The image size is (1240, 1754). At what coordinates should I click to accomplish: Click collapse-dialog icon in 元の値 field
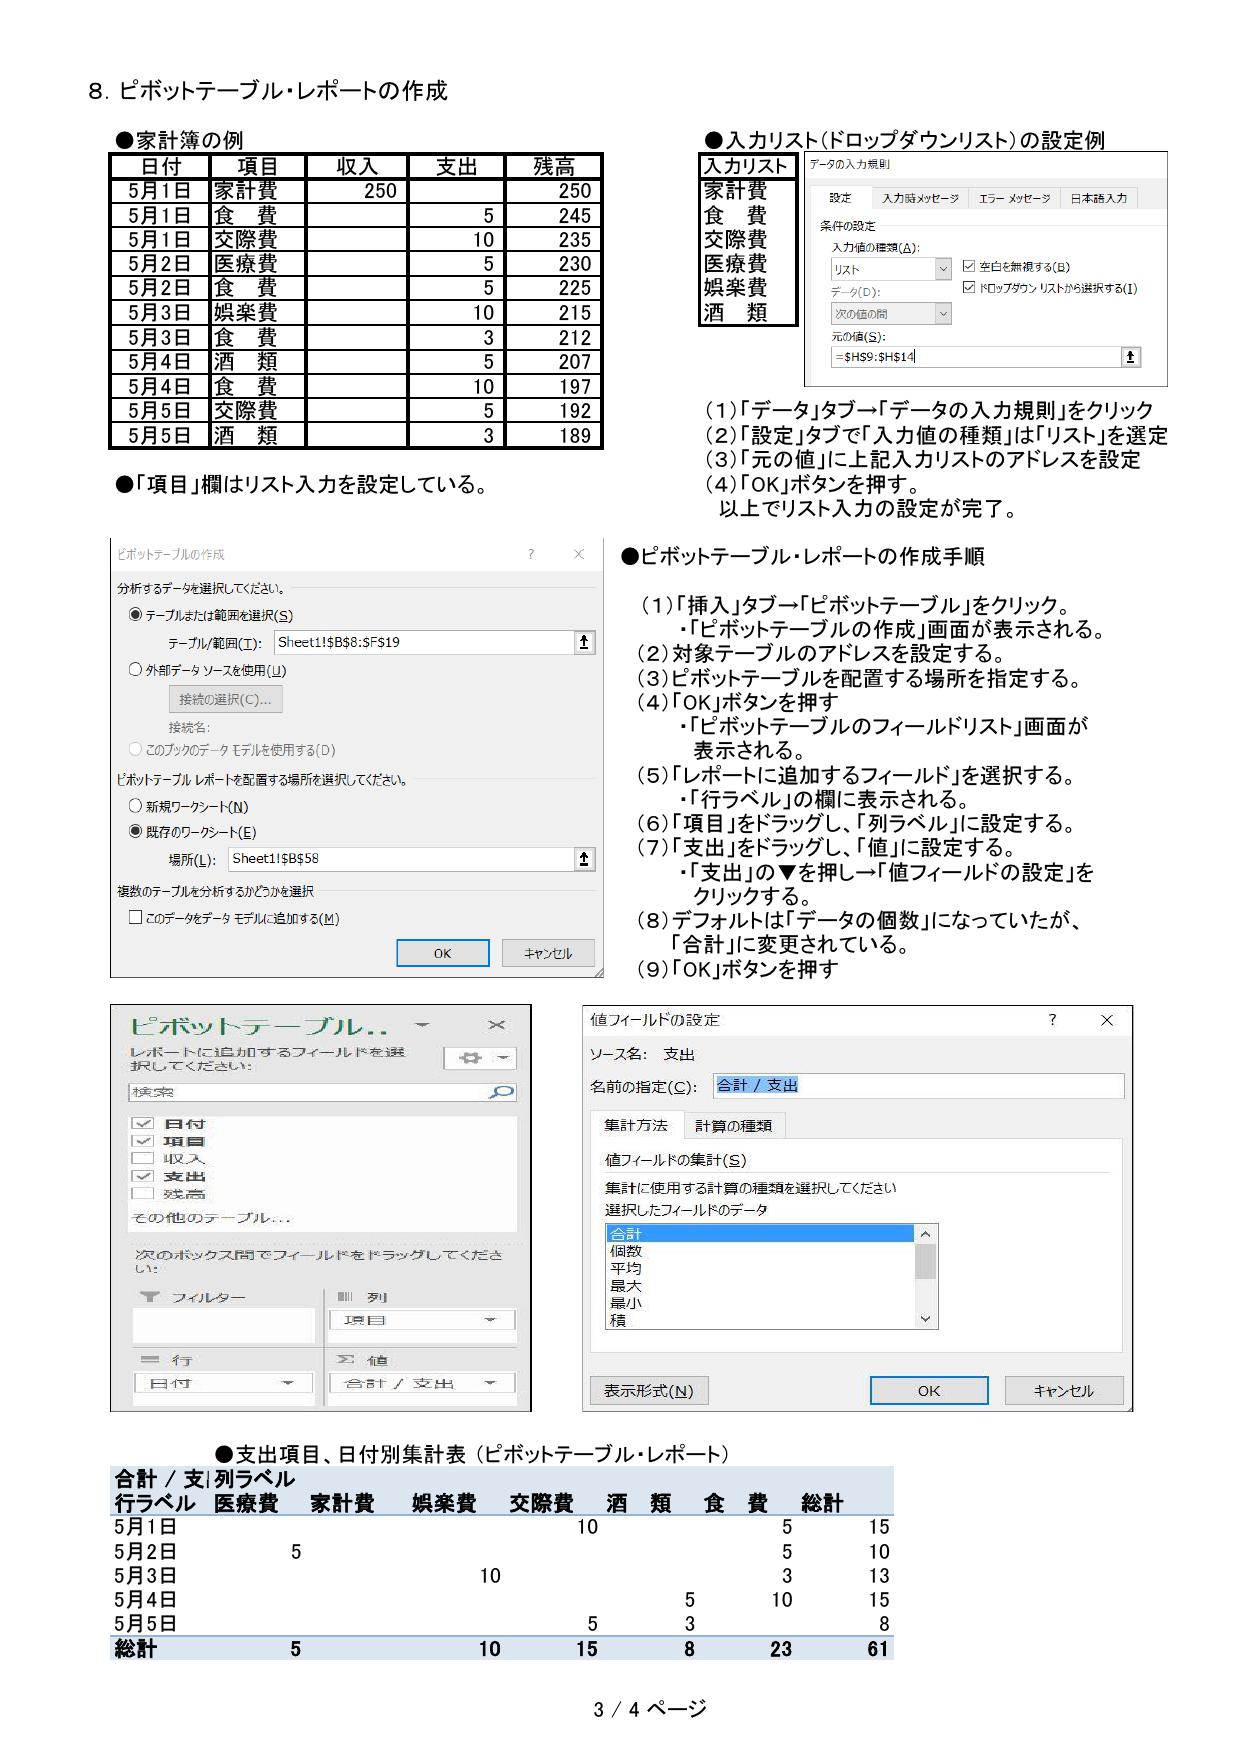click(x=1130, y=357)
